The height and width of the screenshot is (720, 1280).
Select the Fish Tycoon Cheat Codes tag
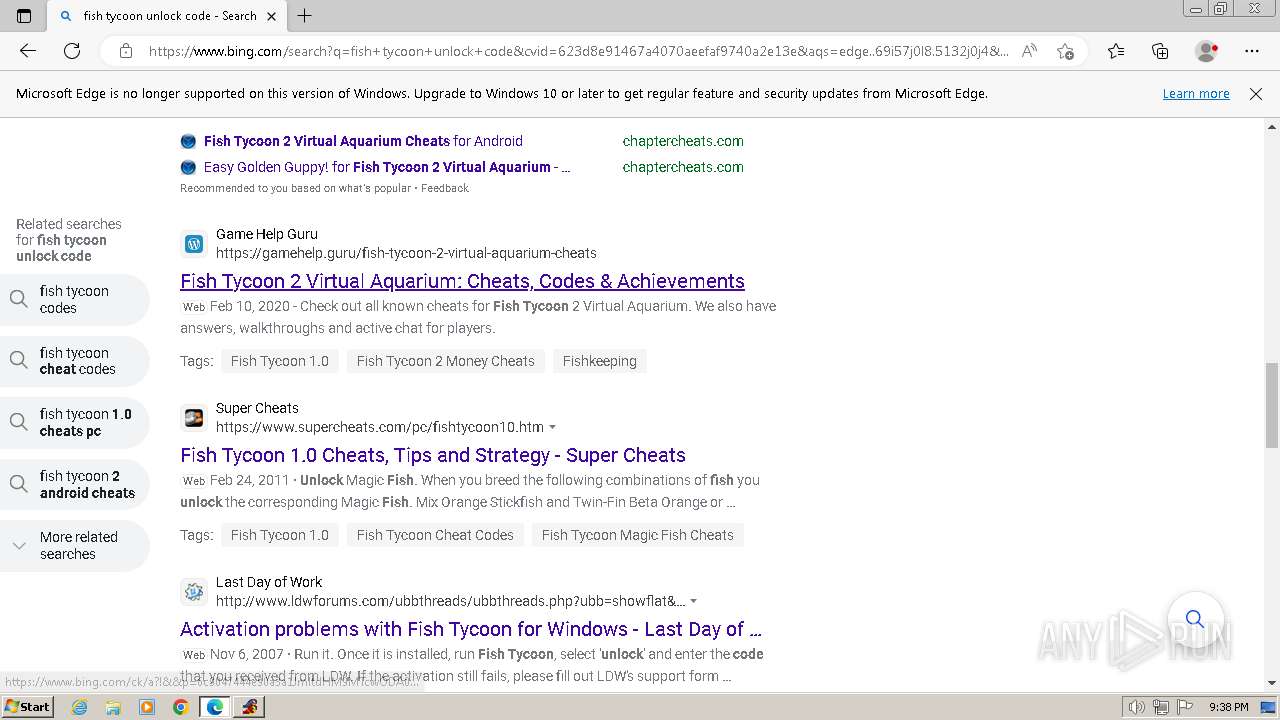coord(435,535)
